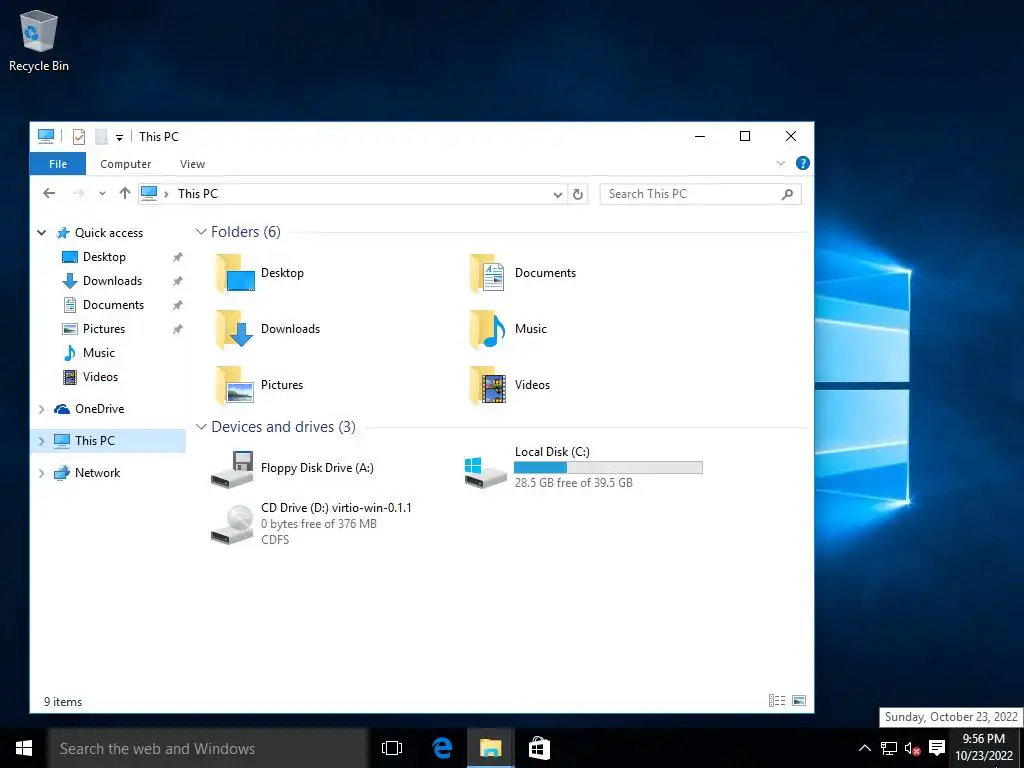Switch to large icons view in status bar
1024x768 pixels.
[x=799, y=701]
